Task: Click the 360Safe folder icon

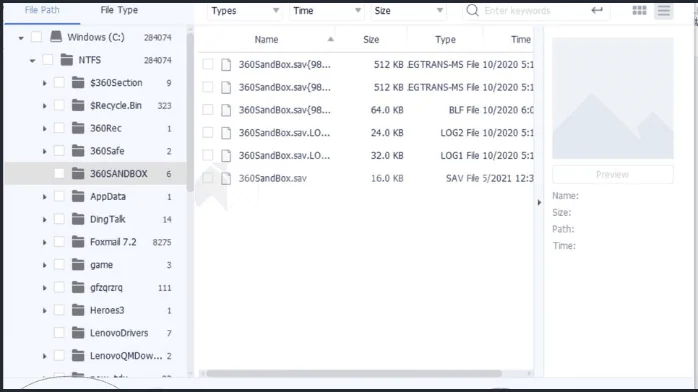Action: [x=78, y=151]
